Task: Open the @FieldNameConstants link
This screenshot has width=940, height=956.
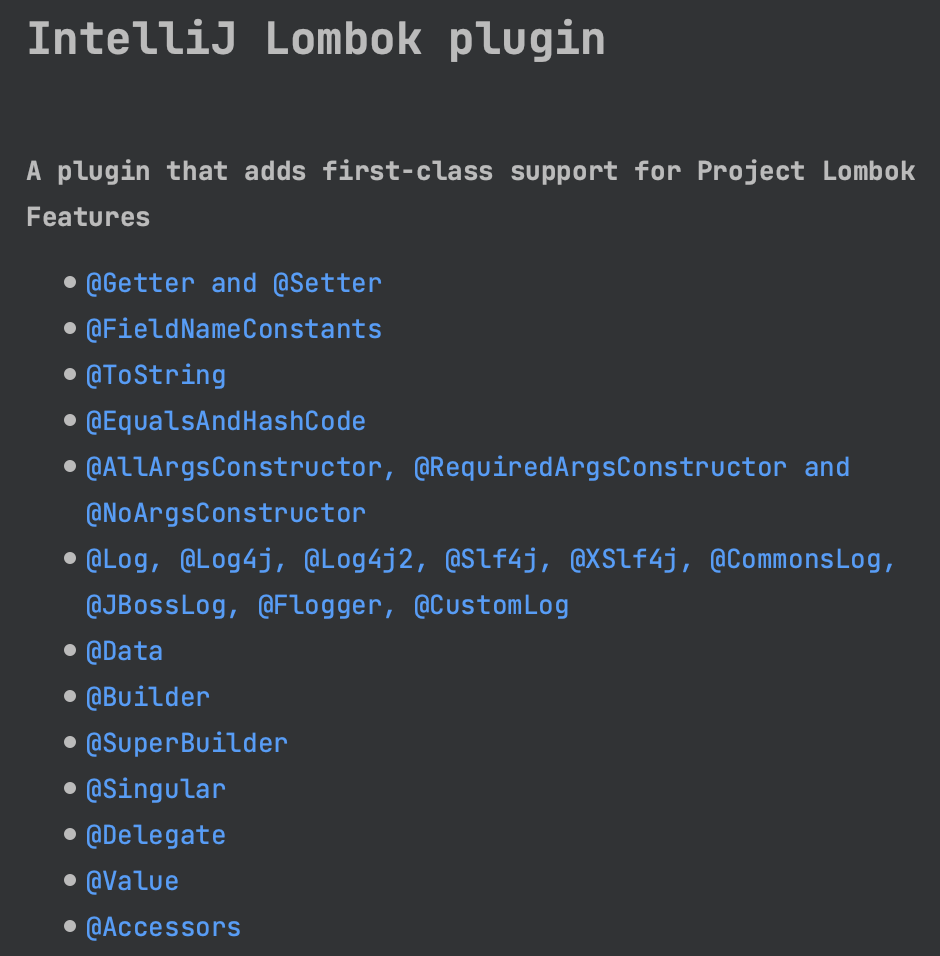Action: click(234, 330)
